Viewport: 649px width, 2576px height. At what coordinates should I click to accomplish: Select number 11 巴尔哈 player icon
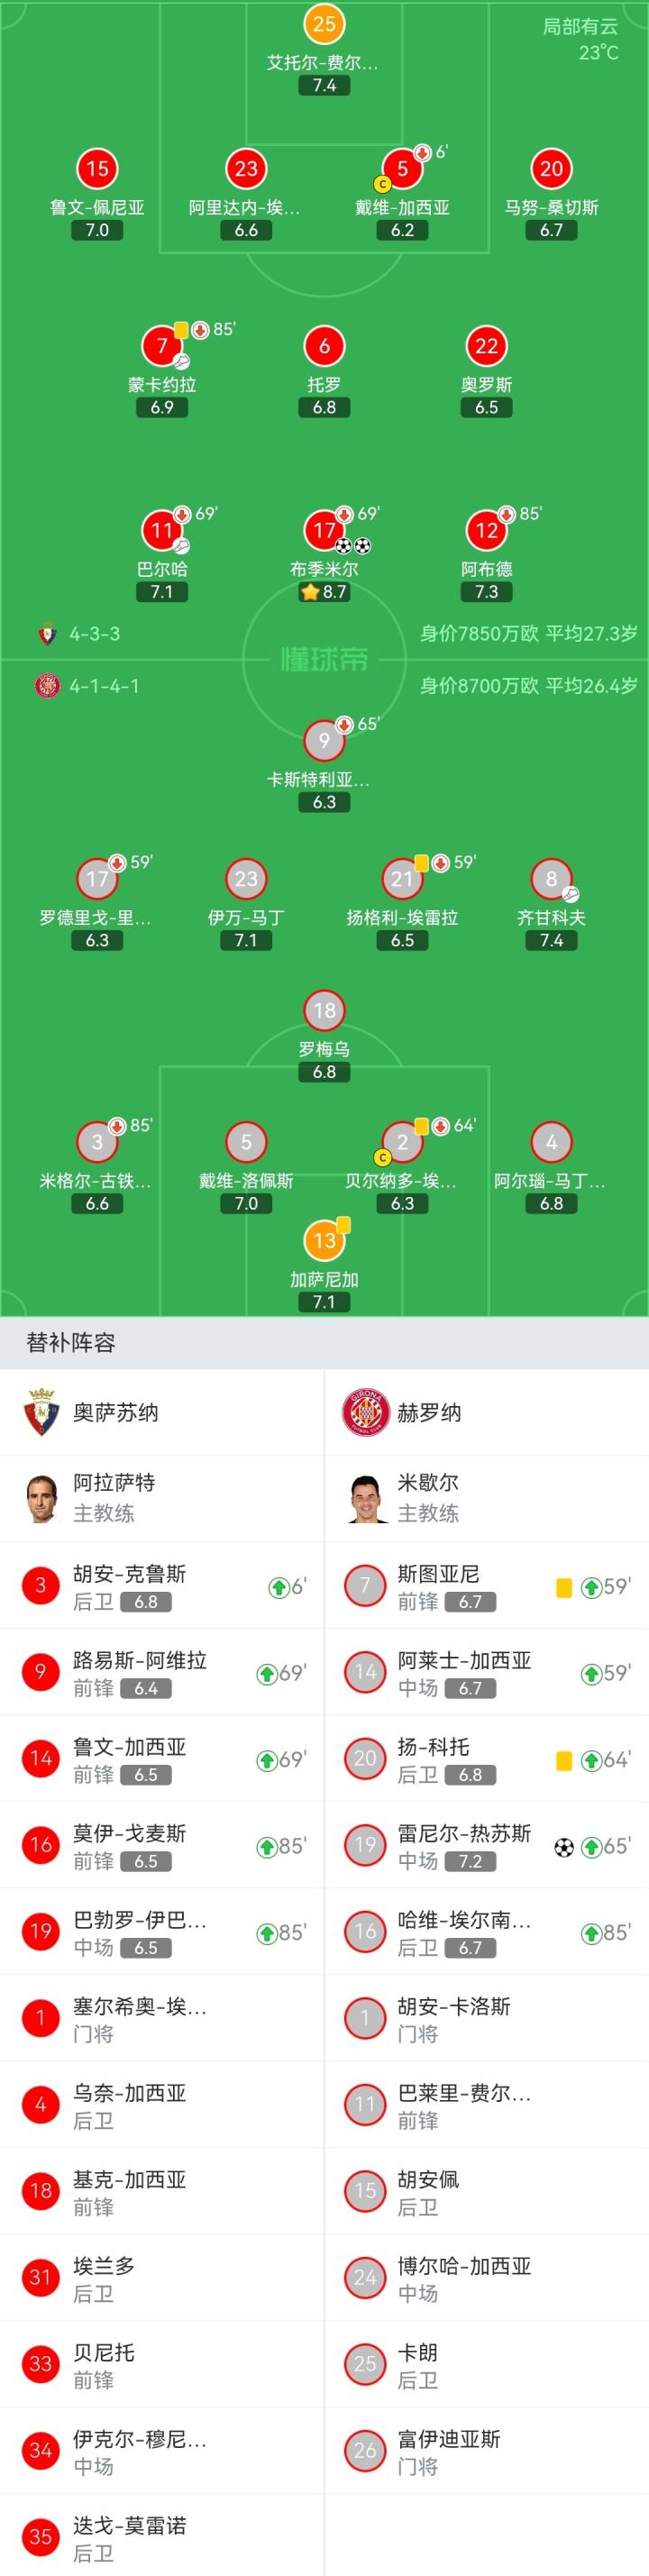pyautogui.click(x=162, y=530)
